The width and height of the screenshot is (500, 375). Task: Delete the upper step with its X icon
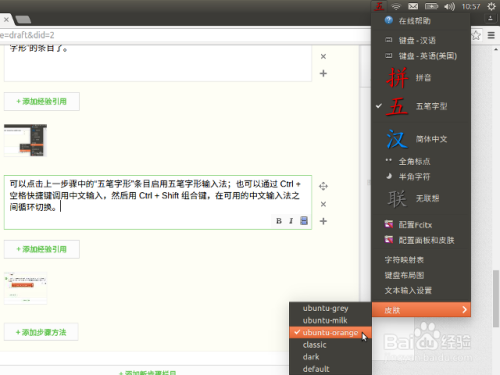[x=323, y=56]
